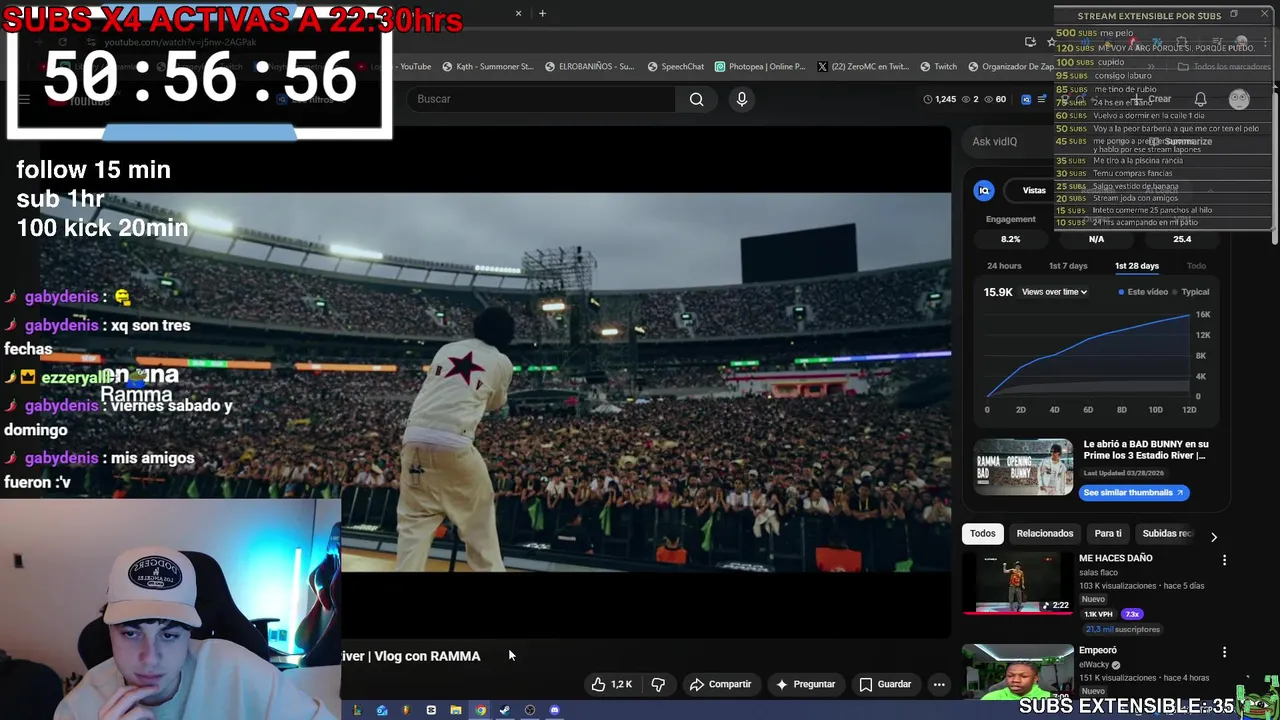Switch to the 1st 7 days stats tab

[1068, 266]
